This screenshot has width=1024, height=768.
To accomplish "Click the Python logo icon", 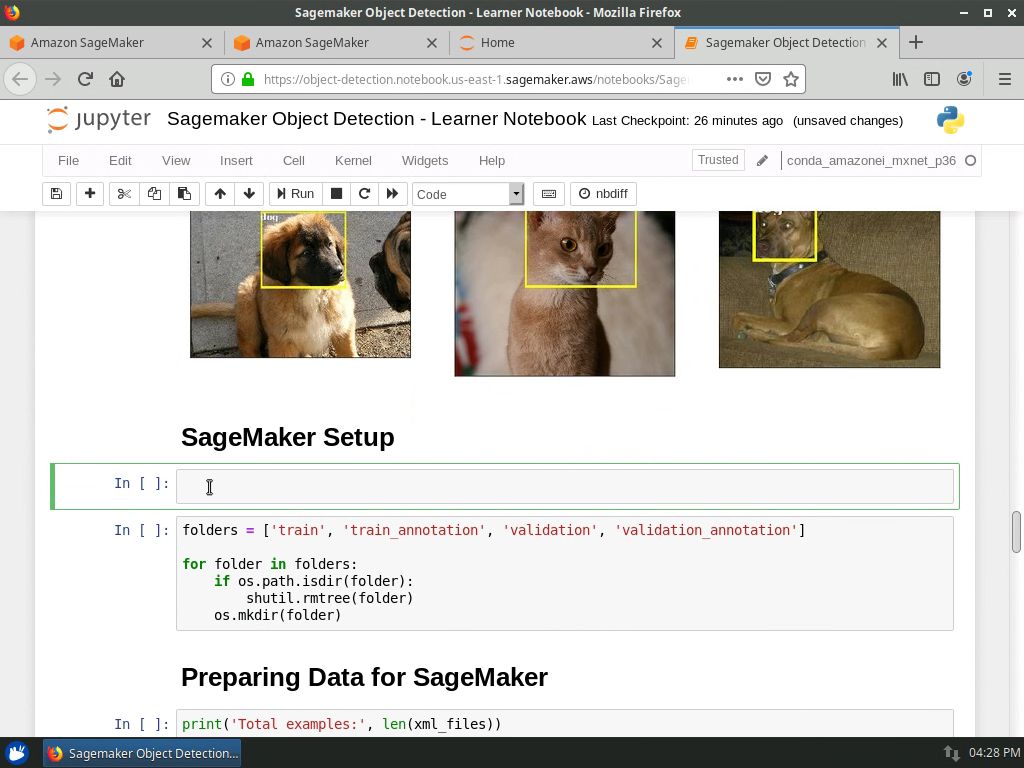I will [950, 120].
